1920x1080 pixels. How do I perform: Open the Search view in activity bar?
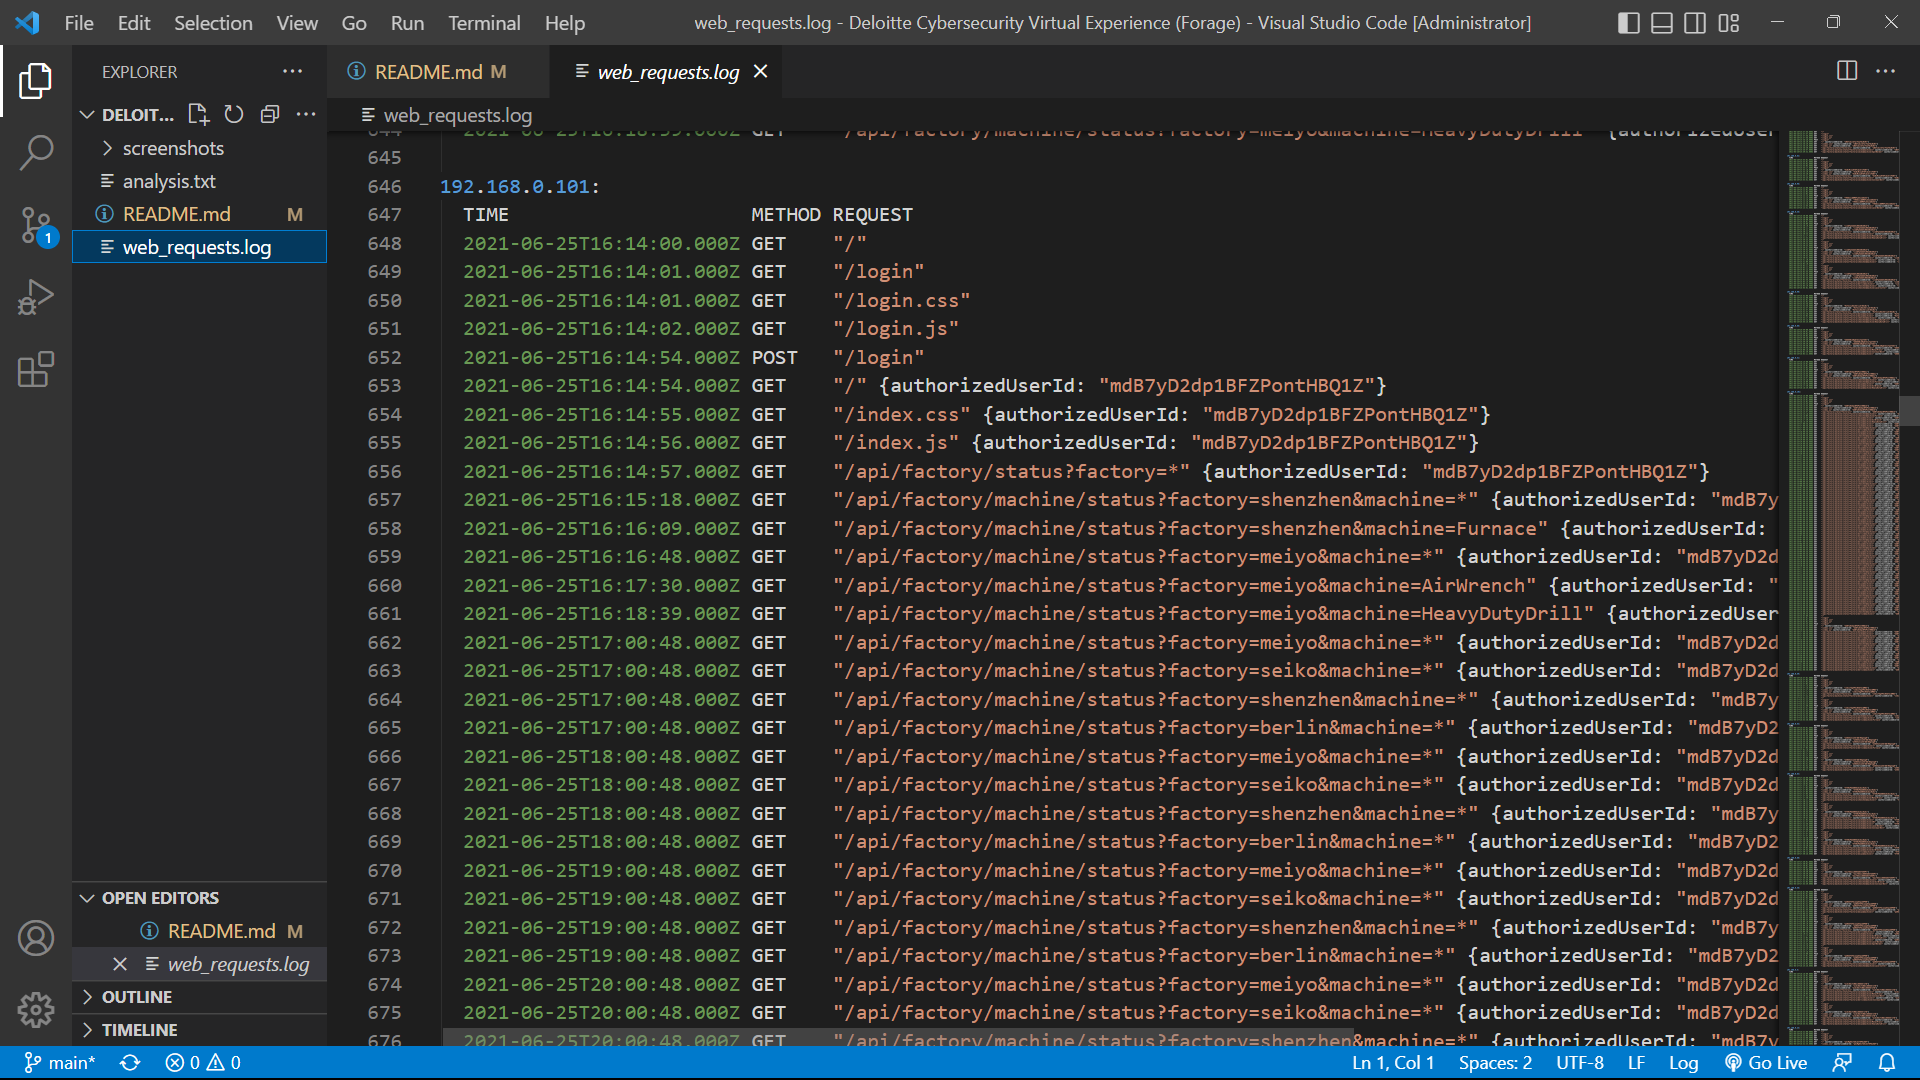pos(36,153)
